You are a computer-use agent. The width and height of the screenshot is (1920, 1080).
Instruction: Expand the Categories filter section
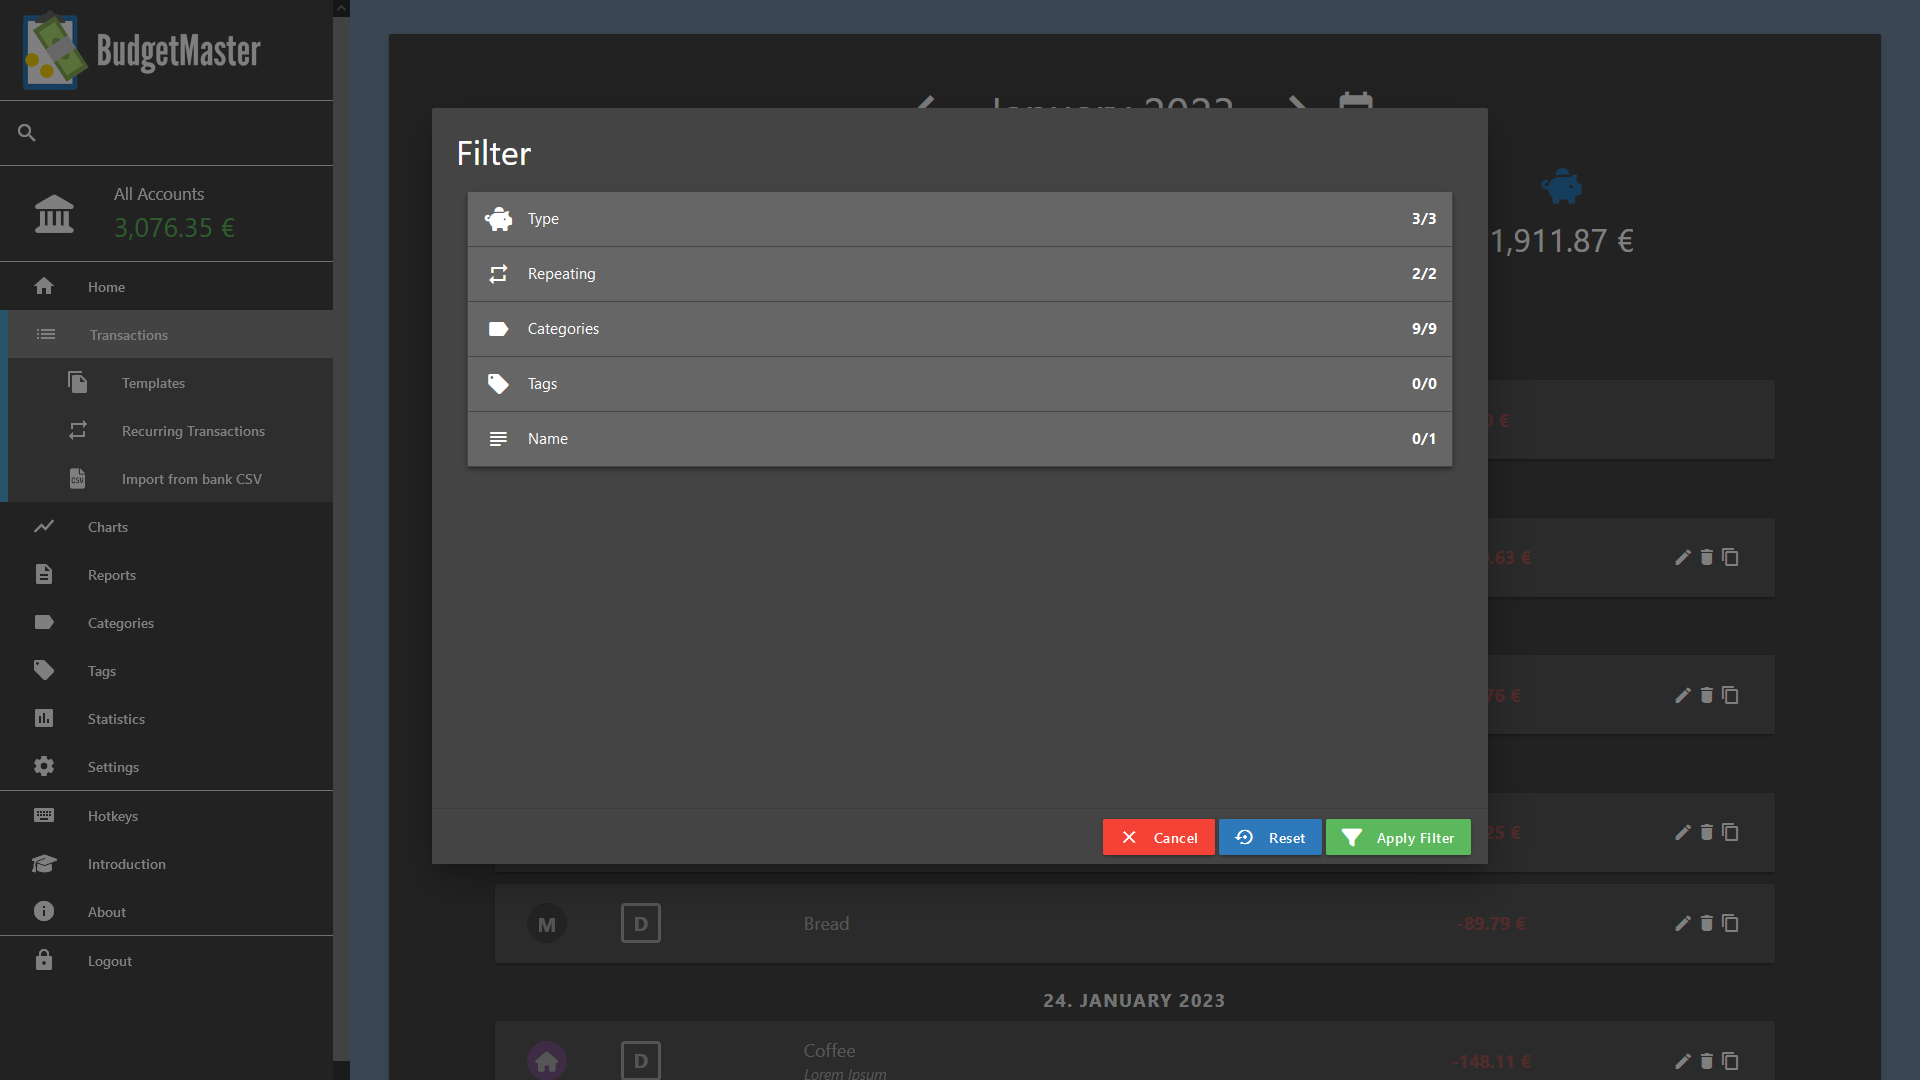tap(960, 329)
